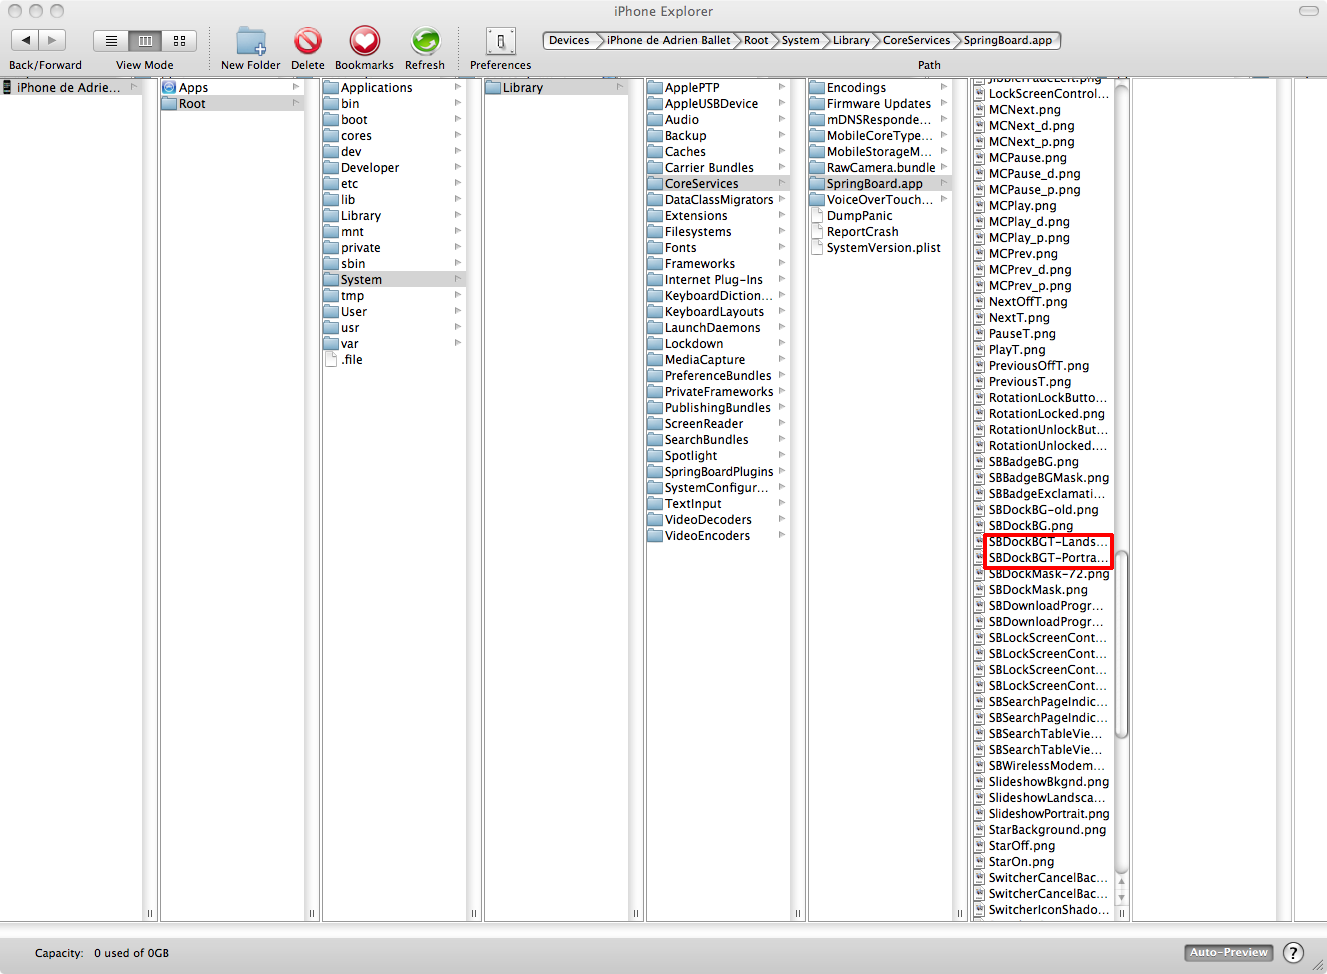Click the blue Apps icon in the second column
Screen dimensions: 1327x974
[x=169, y=88]
